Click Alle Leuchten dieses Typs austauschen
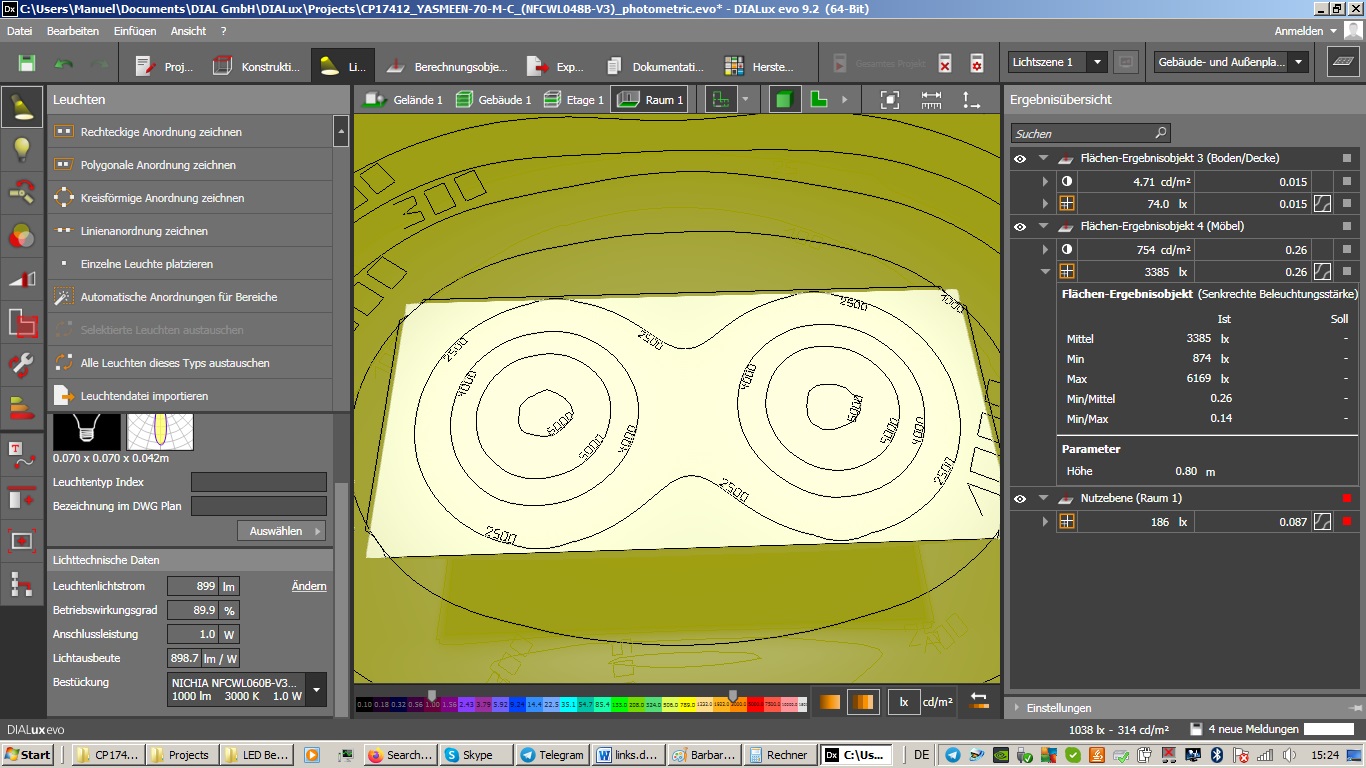Image resolution: width=1366 pixels, height=768 pixels. click(x=190, y=363)
